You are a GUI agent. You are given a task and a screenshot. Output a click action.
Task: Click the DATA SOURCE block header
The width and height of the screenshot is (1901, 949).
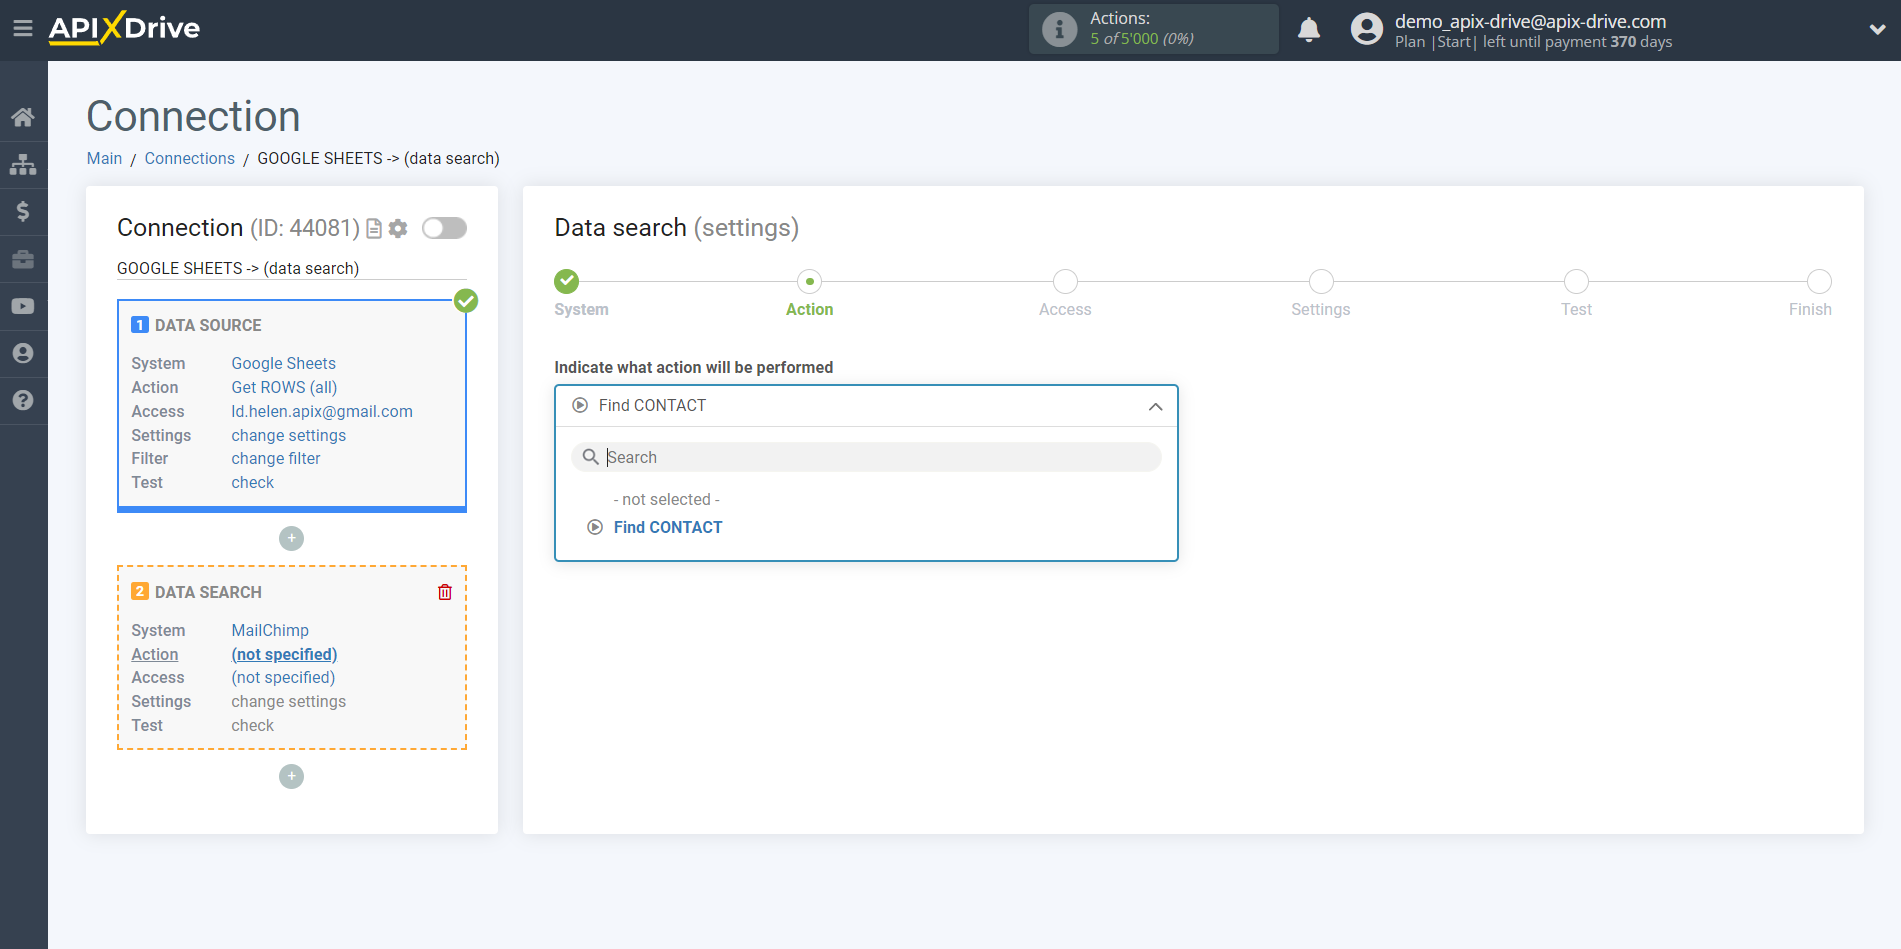208,325
